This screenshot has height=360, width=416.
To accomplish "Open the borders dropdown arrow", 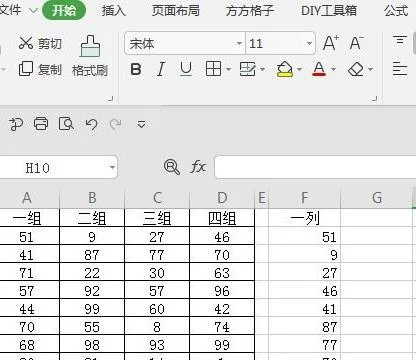I will [228, 69].
